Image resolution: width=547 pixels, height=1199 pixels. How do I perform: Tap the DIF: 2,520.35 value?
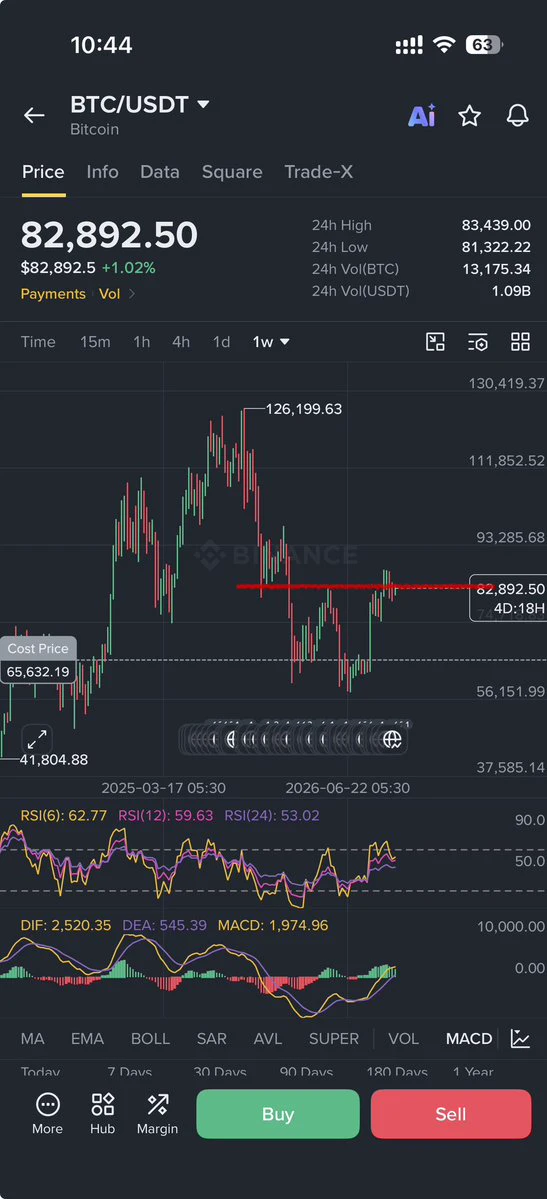(66, 925)
